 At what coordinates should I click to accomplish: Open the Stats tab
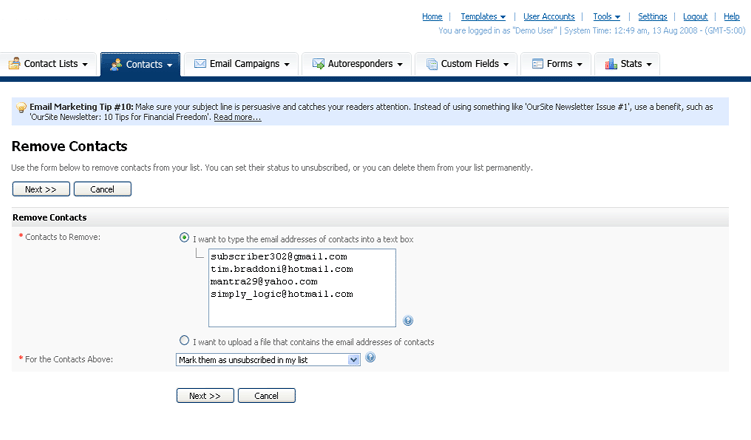[x=627, y=64]
